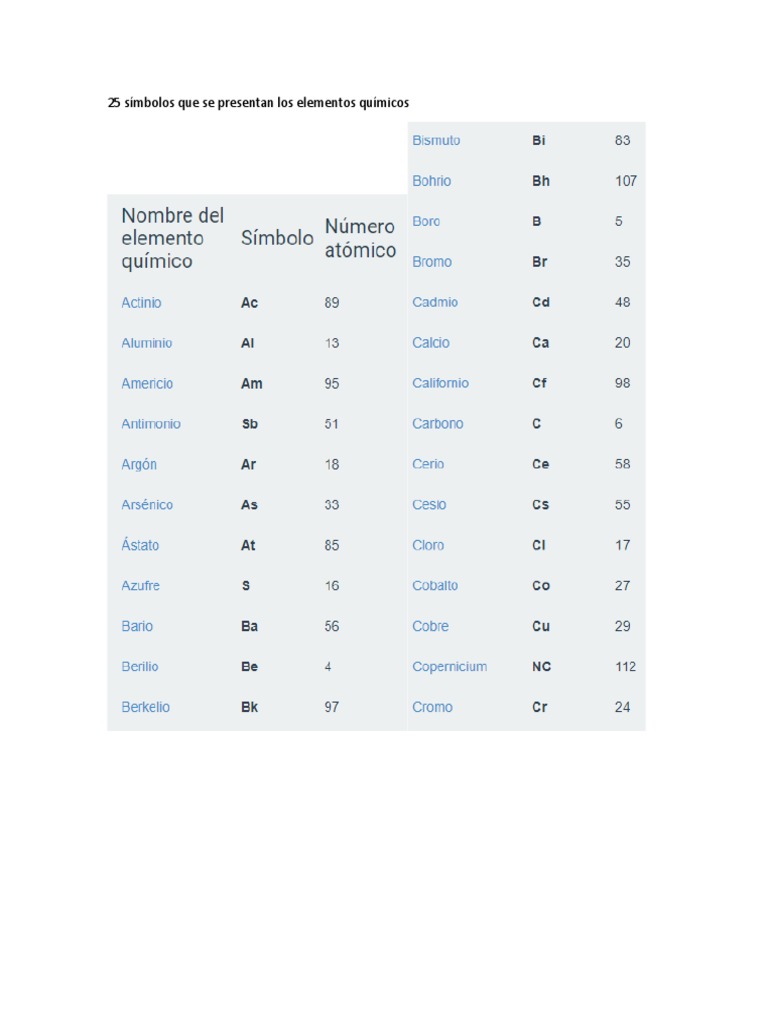768x1024 pixels.
Task: Select the Cobalto element link
Action: pyautogui.click(x=435, y=586)
